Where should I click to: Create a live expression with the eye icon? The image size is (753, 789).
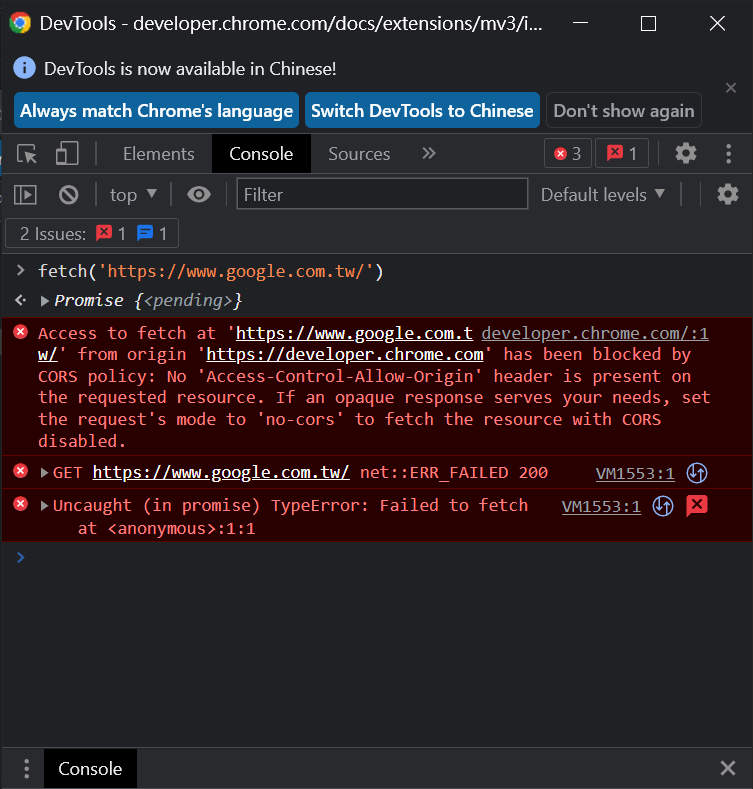[199, 194]
